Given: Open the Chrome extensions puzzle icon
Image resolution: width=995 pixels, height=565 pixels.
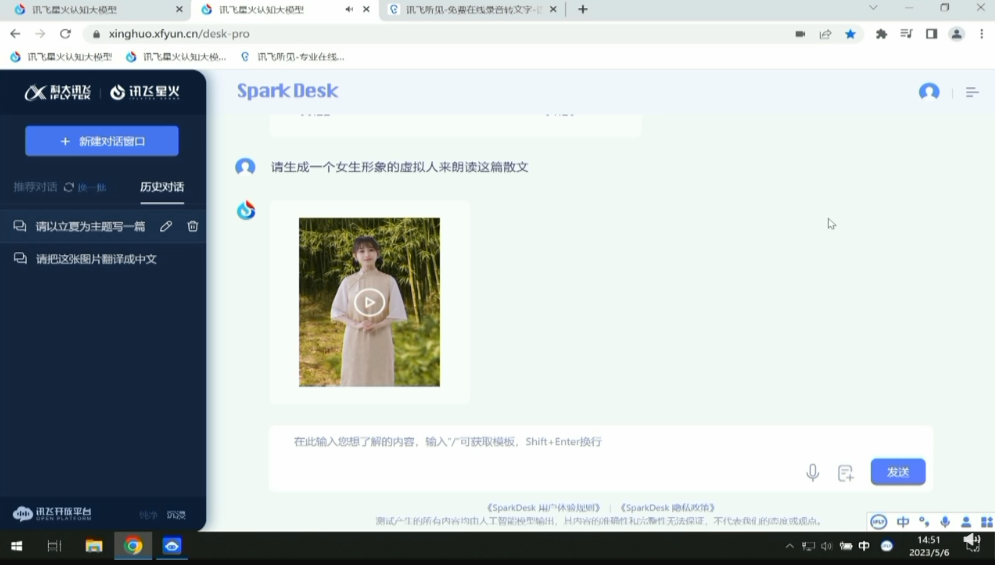Looking at the screenshot, I should click(x=881, y=34).
